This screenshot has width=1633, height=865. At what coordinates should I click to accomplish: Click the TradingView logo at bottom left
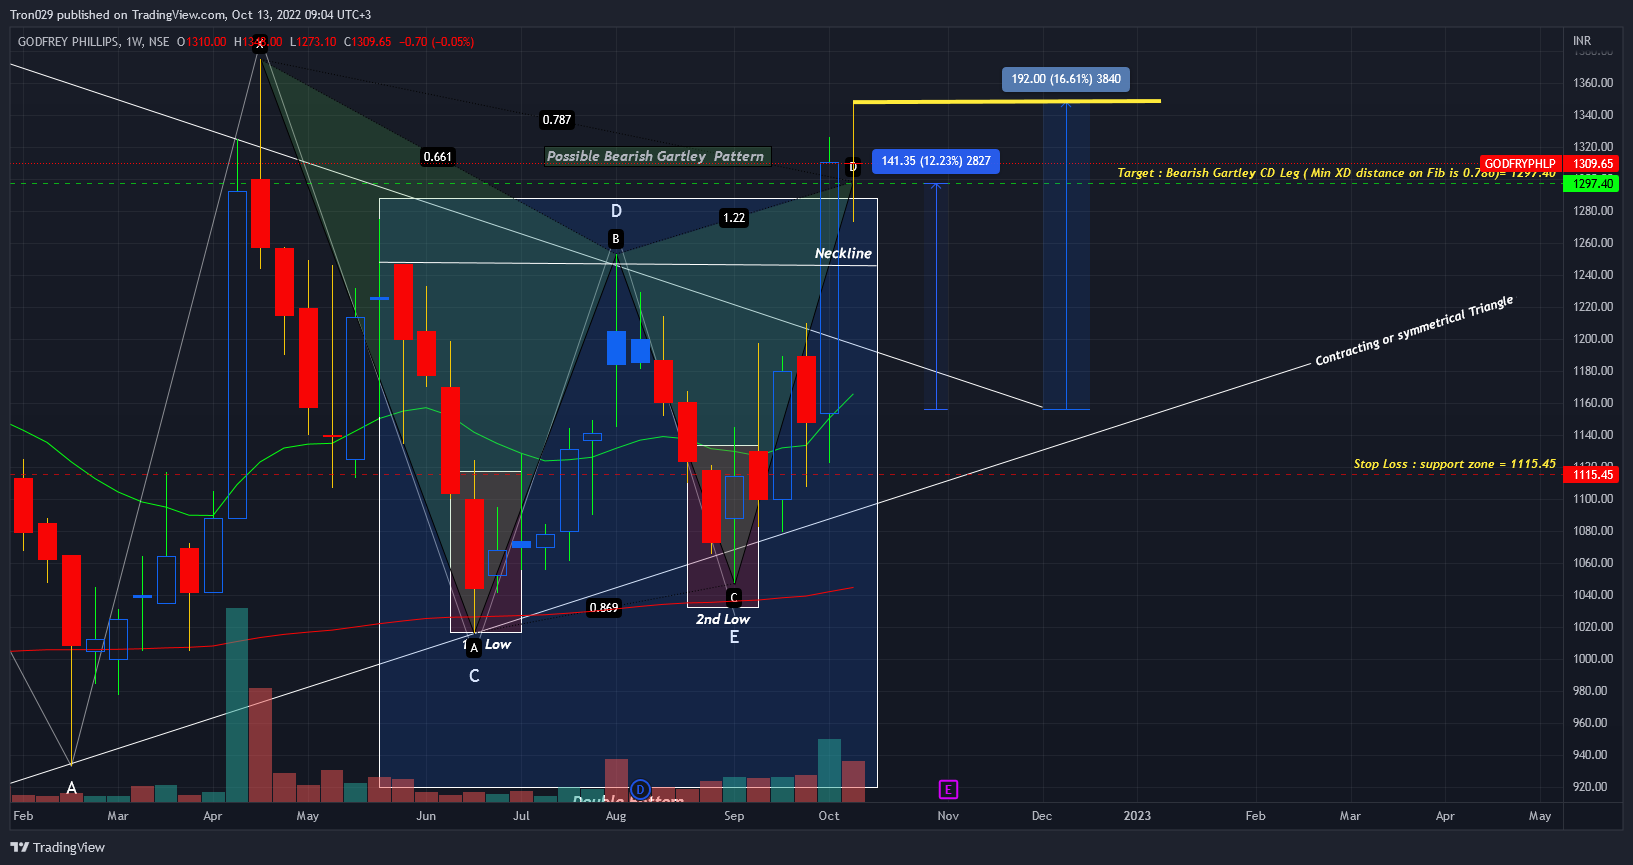coord(57,847)
